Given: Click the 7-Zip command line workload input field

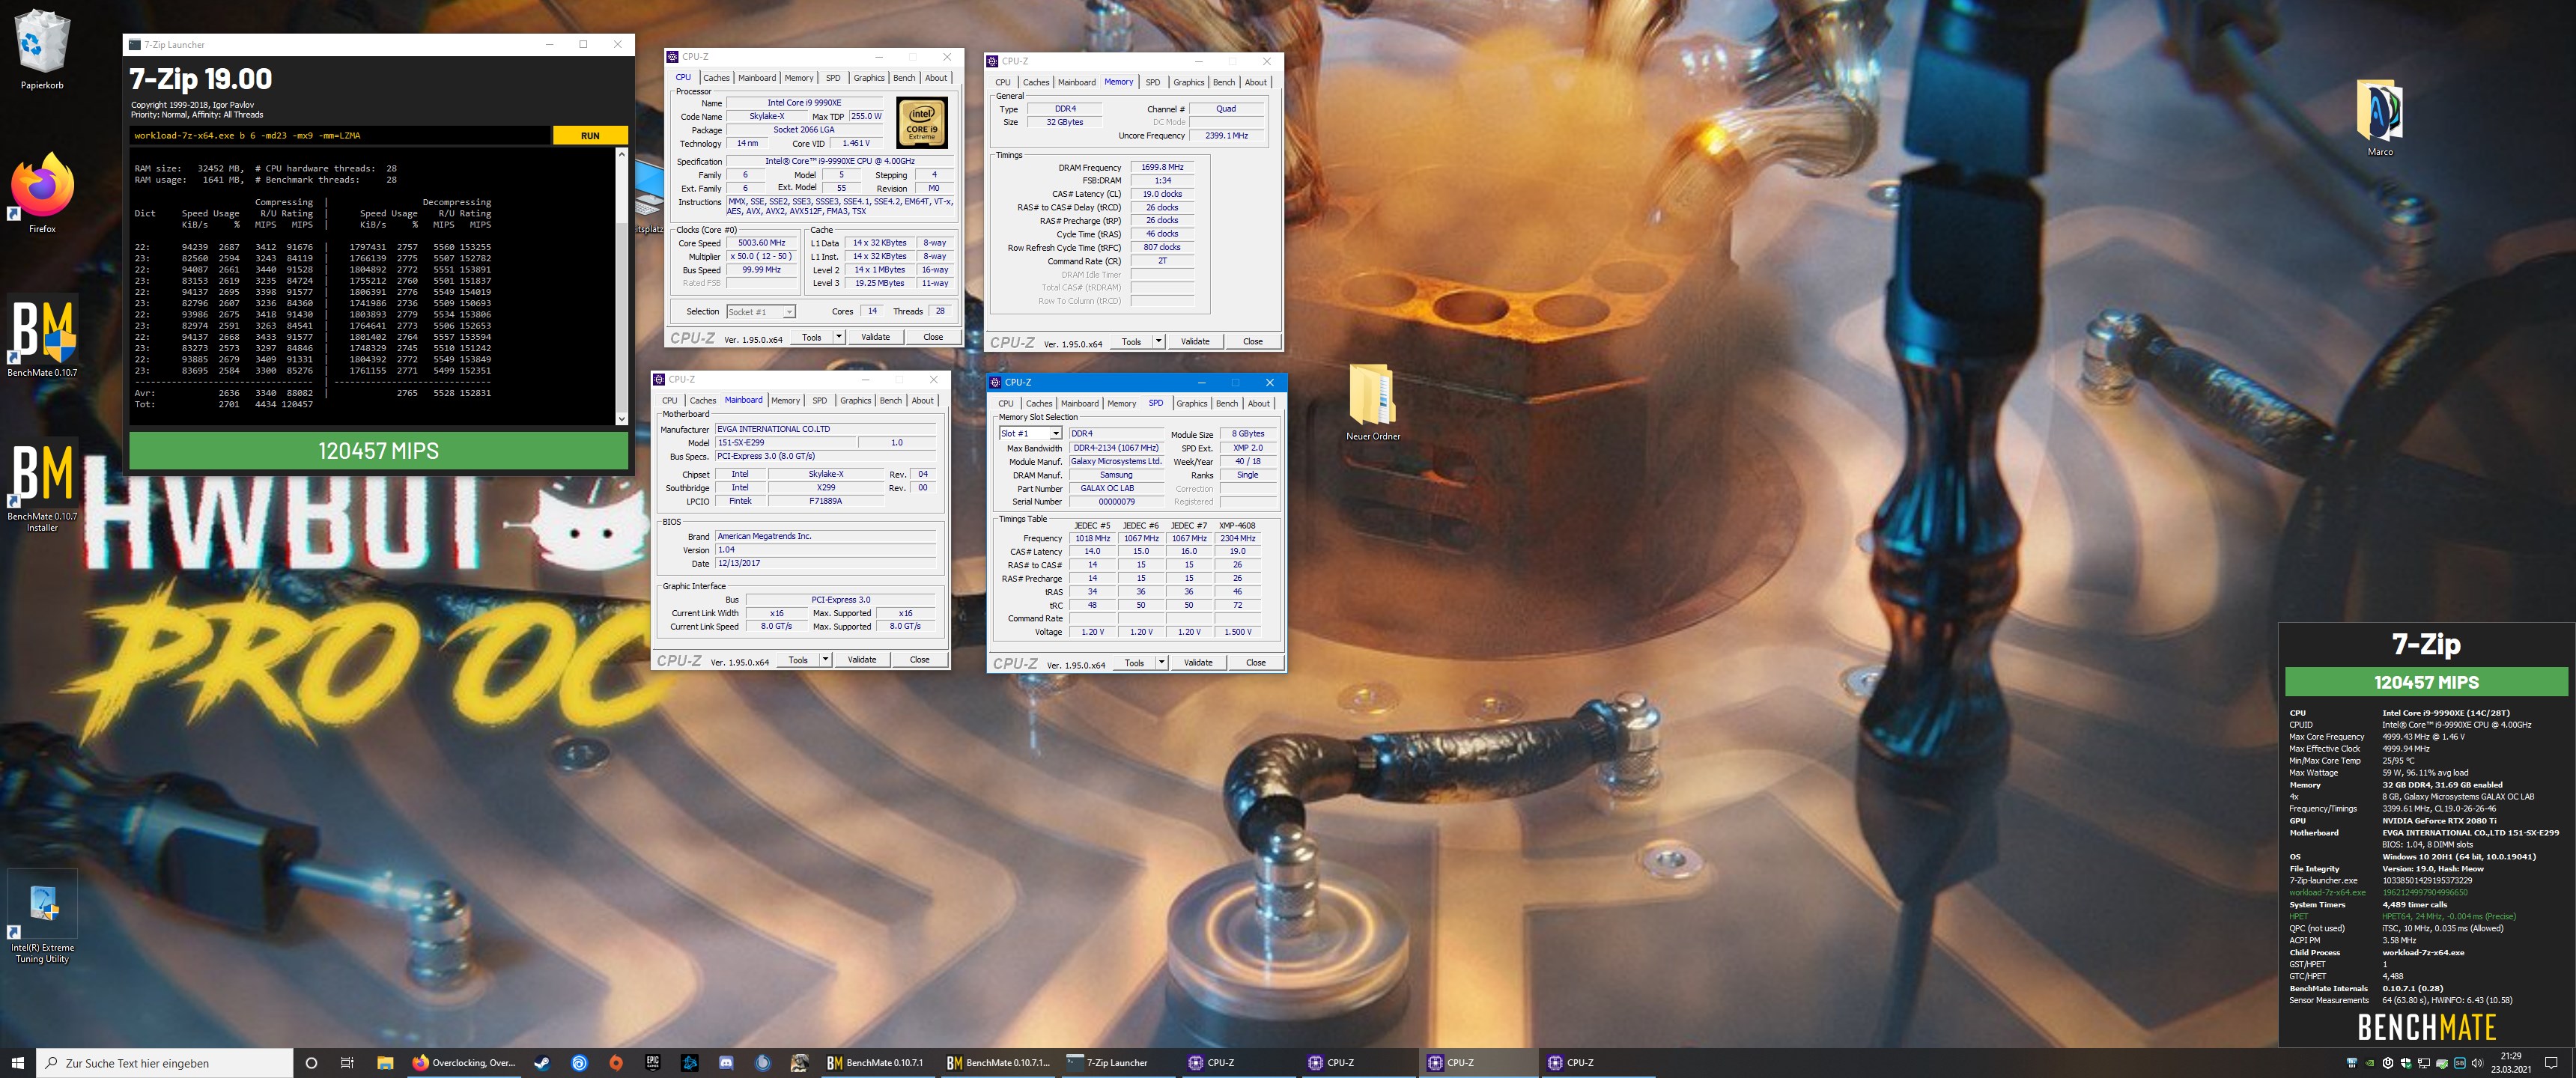Looking at the screenshot, I should pyautogui.click(x=340, y=136).
